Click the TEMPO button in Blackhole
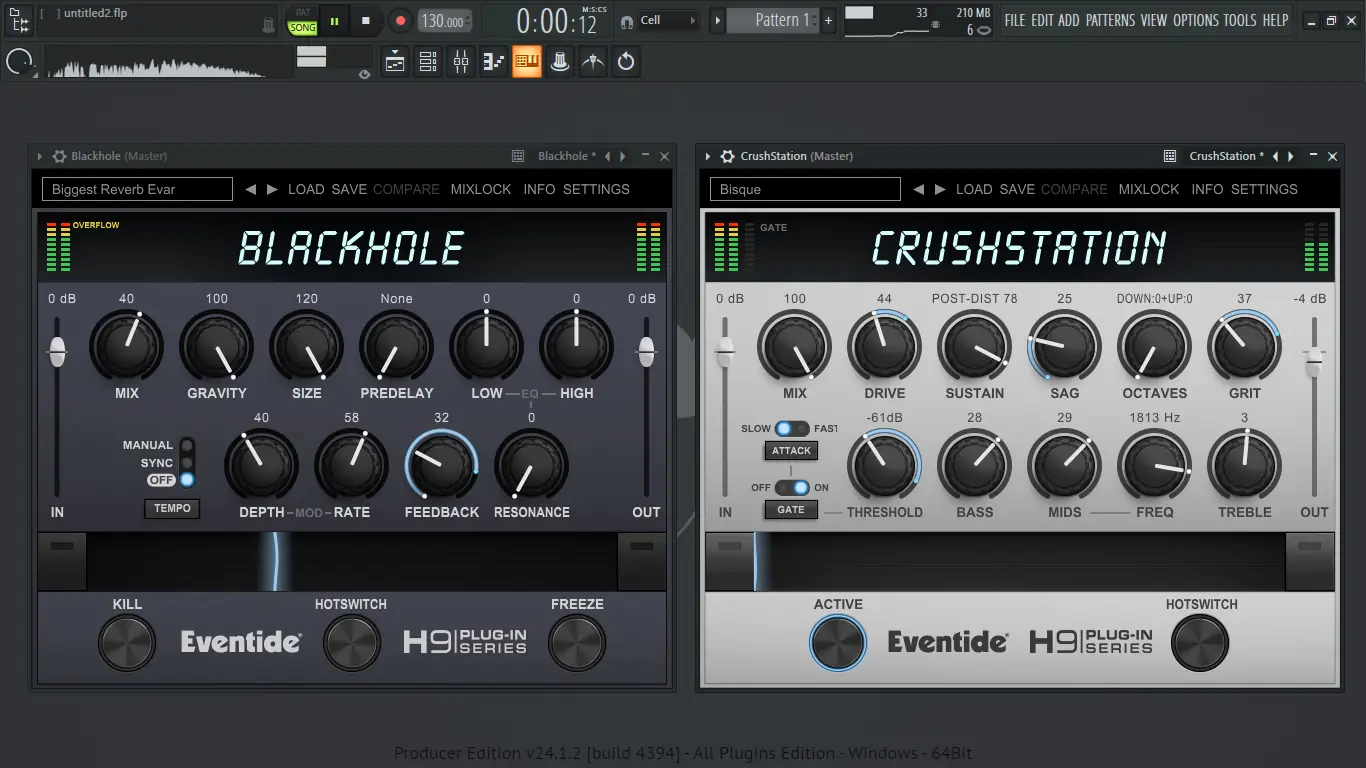Screen dimensions: 1366x768 tap(172, 508)
